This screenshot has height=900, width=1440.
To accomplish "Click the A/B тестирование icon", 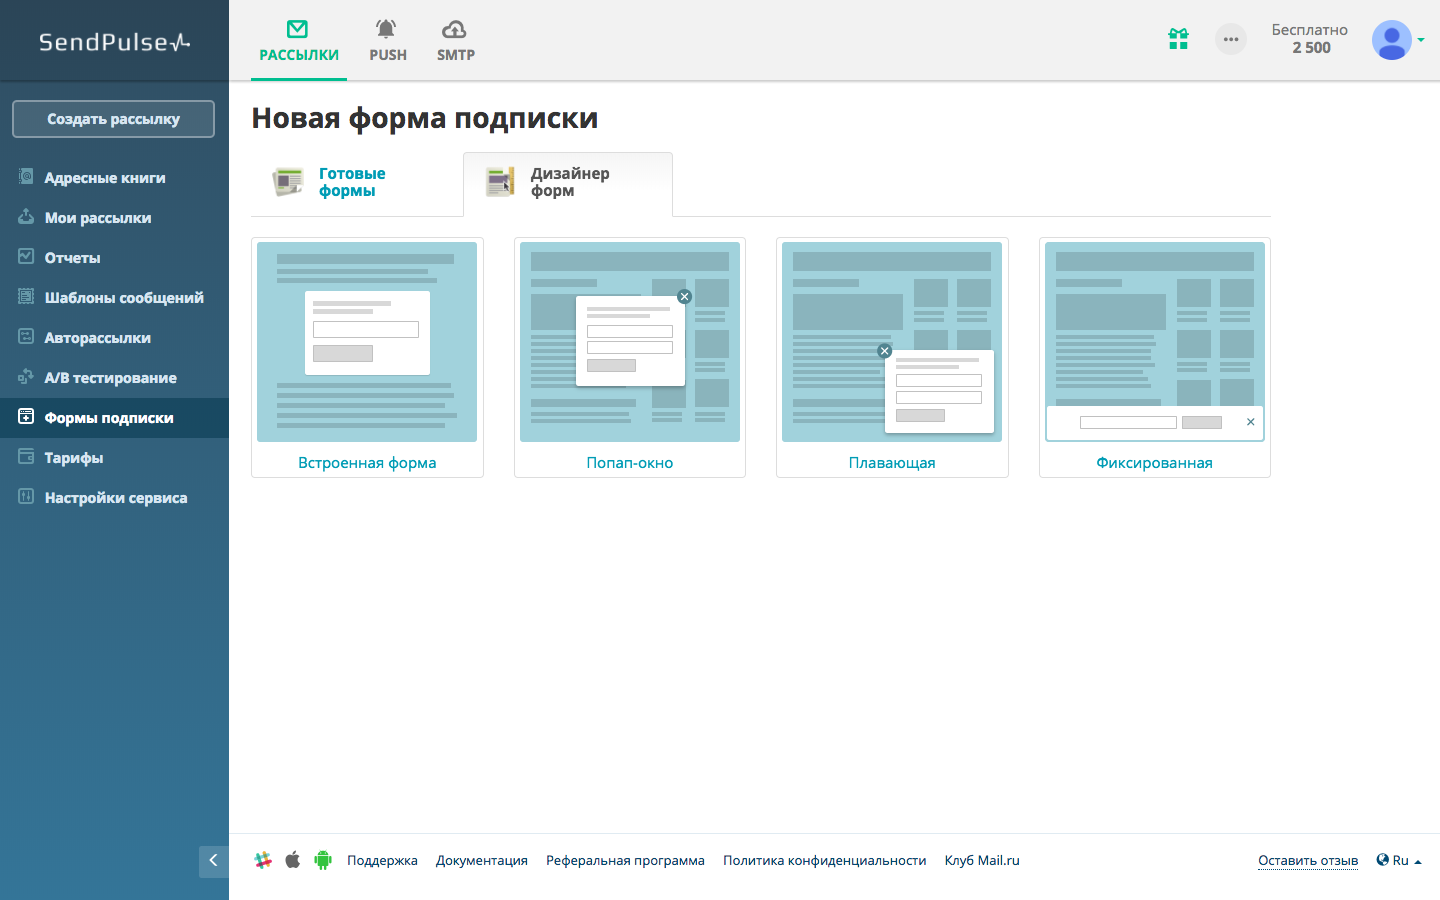I will point(26,377).
